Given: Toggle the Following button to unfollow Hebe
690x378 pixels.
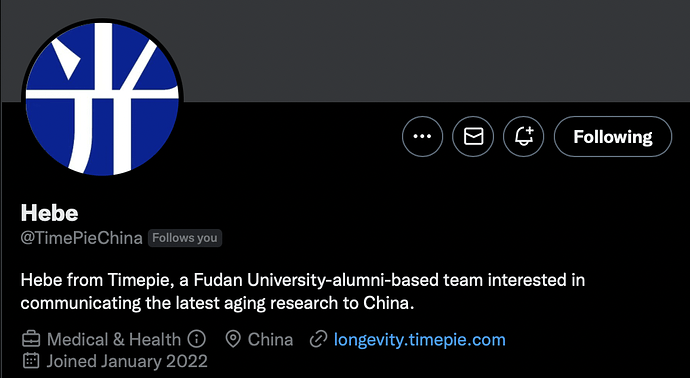Looking at the screenshot, I should coord(613,136).
